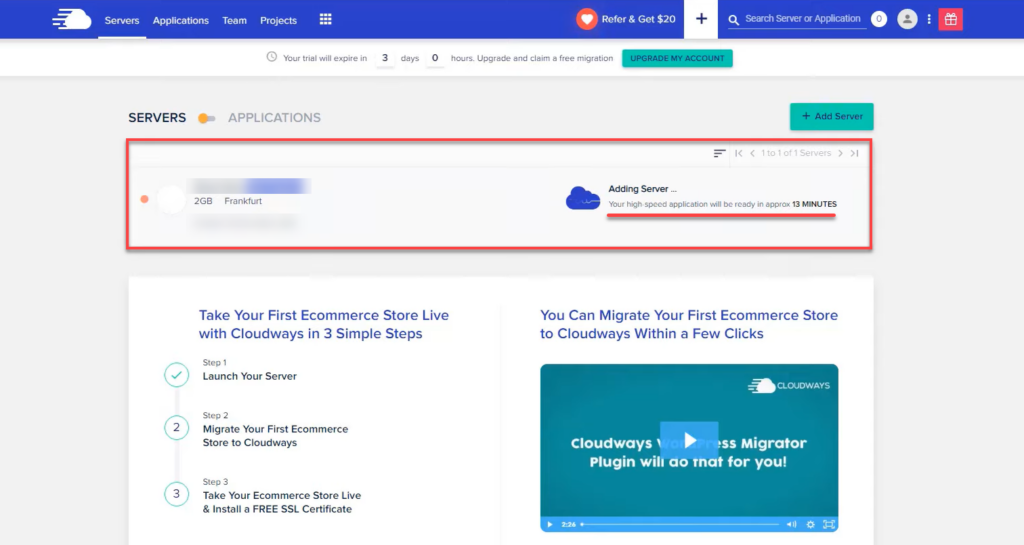Open the Projects menu
The height and width of the screenshot is (545, 1024).
pyautogui.click(x=278, y=20)
